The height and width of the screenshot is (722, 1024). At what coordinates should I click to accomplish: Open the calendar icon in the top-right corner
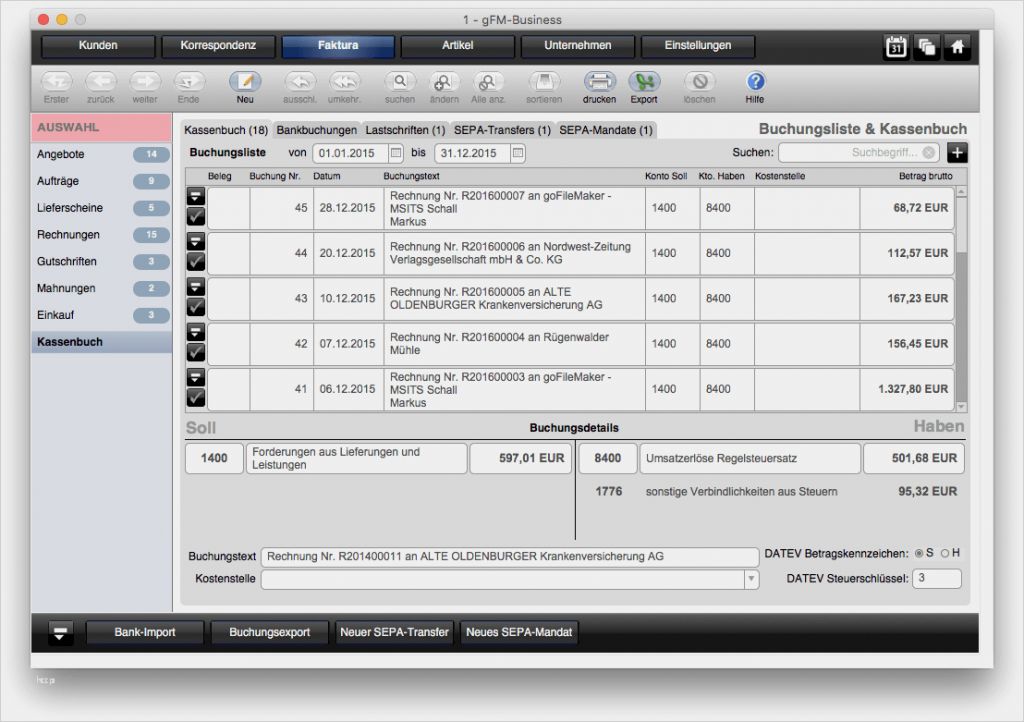(x=895, y=46)
